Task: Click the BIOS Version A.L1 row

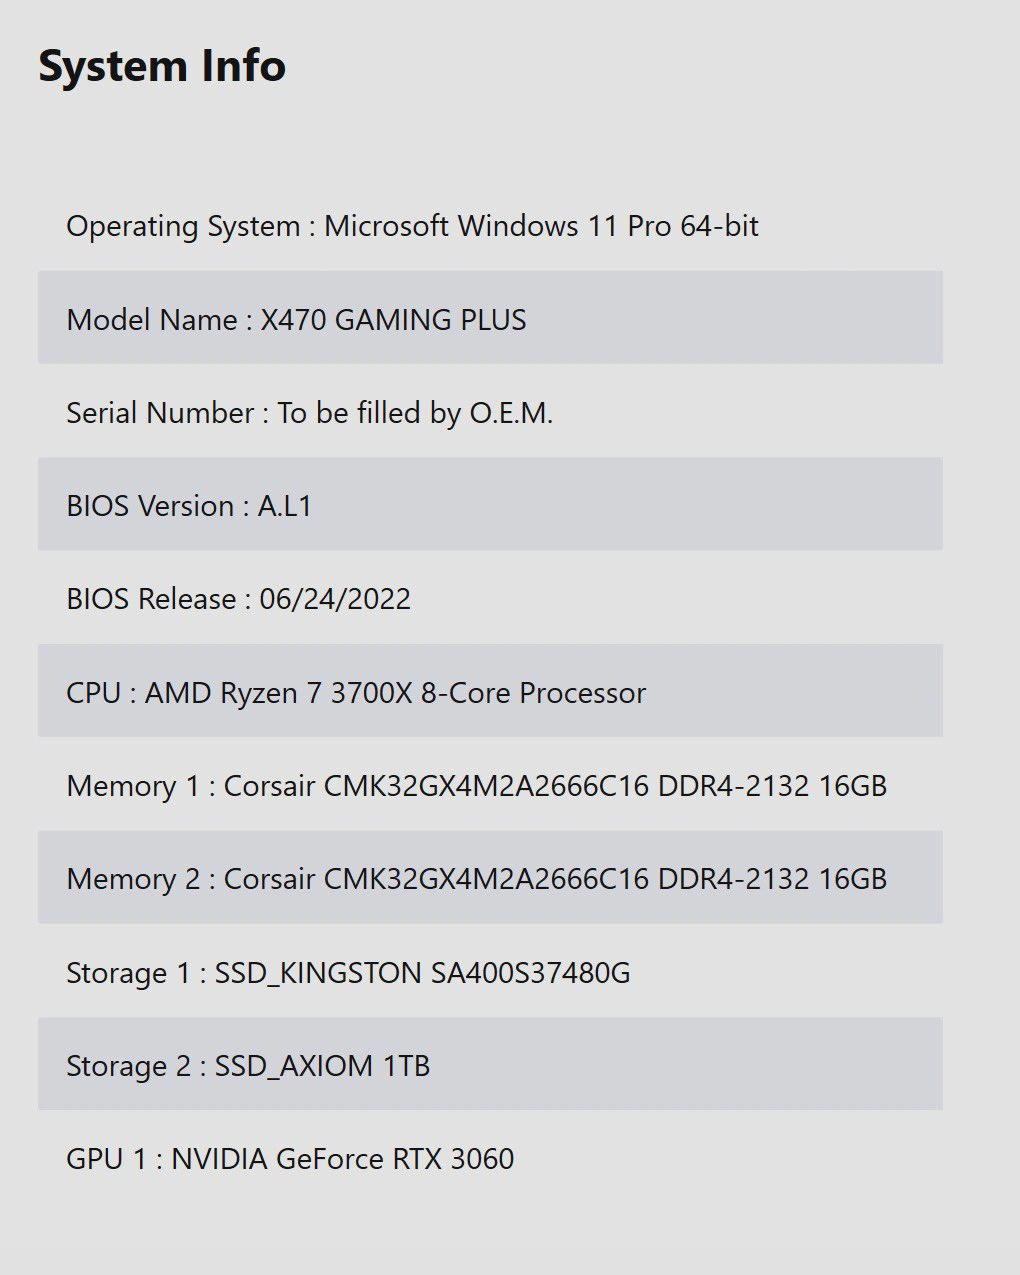Action: click(490, 505)
